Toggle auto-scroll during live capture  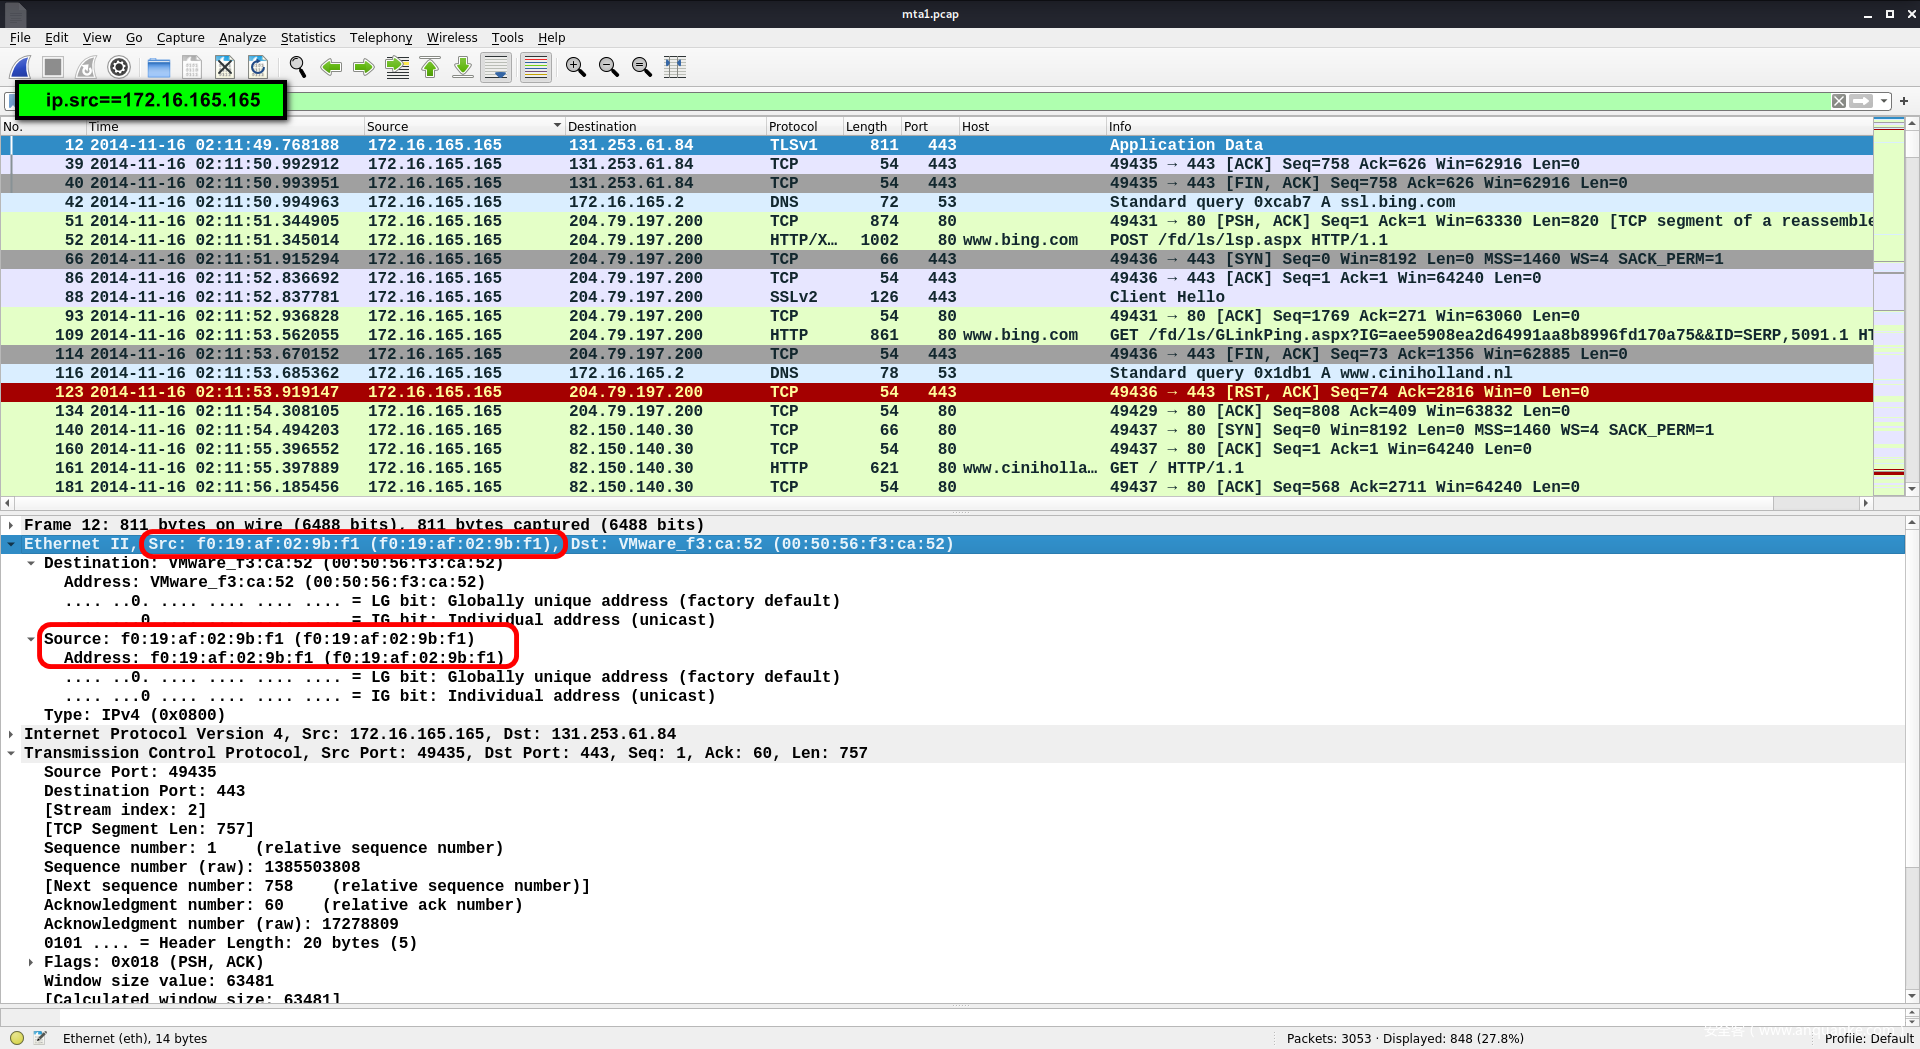[496, 67]
